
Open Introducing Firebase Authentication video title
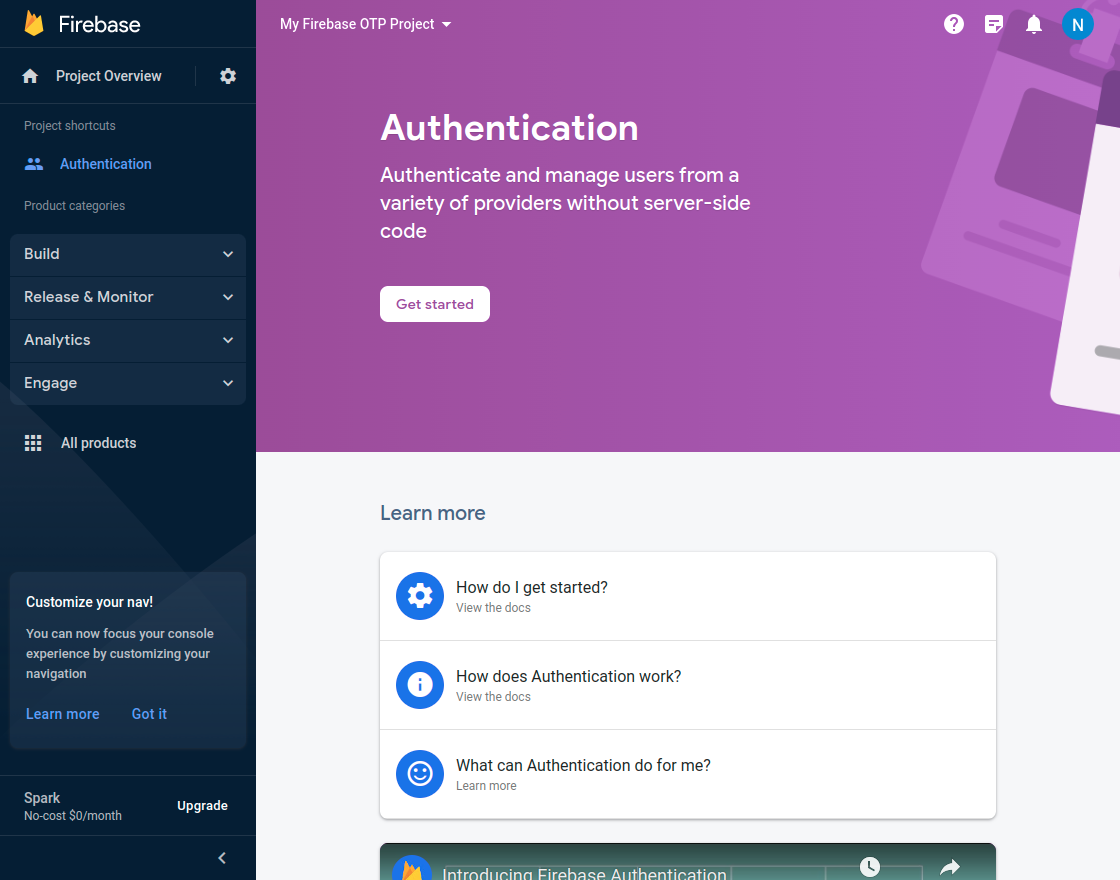[x=584, y=873]
